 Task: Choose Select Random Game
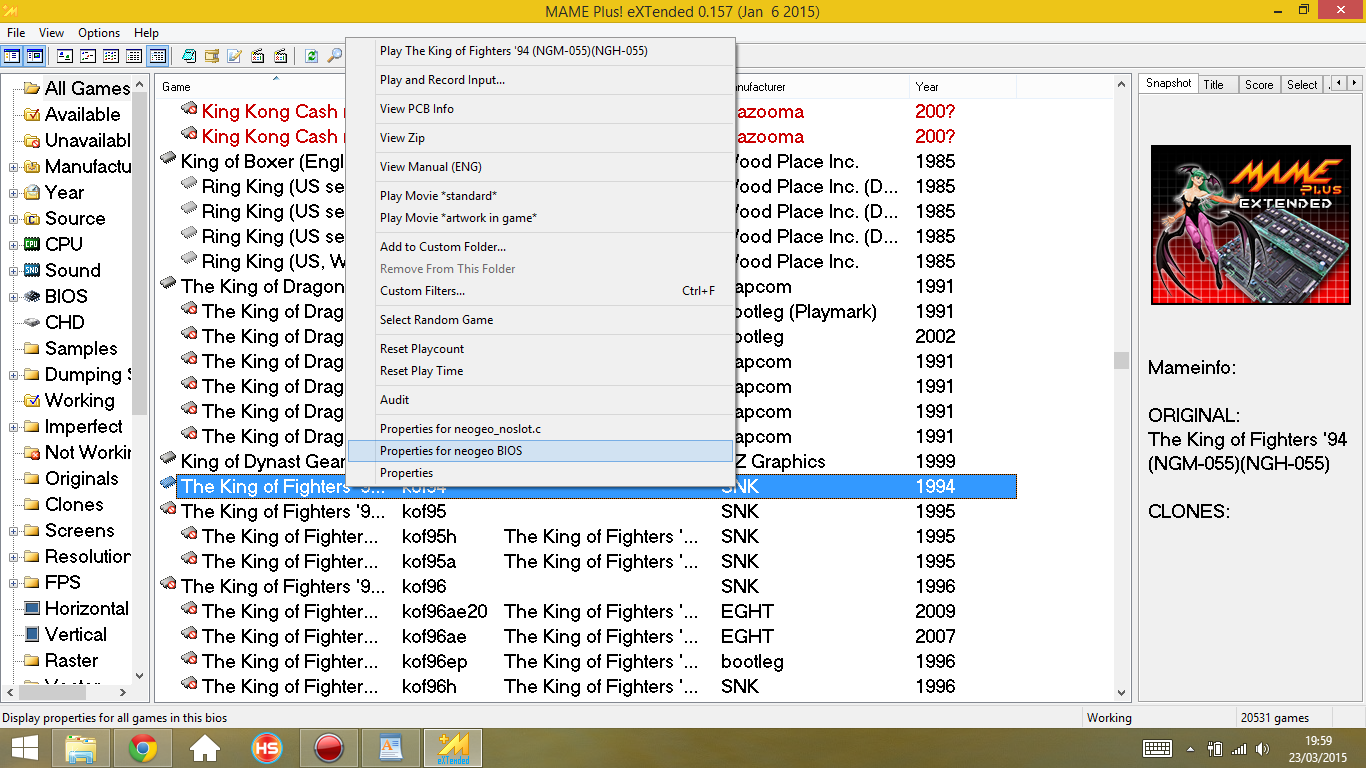coord(540,320)
